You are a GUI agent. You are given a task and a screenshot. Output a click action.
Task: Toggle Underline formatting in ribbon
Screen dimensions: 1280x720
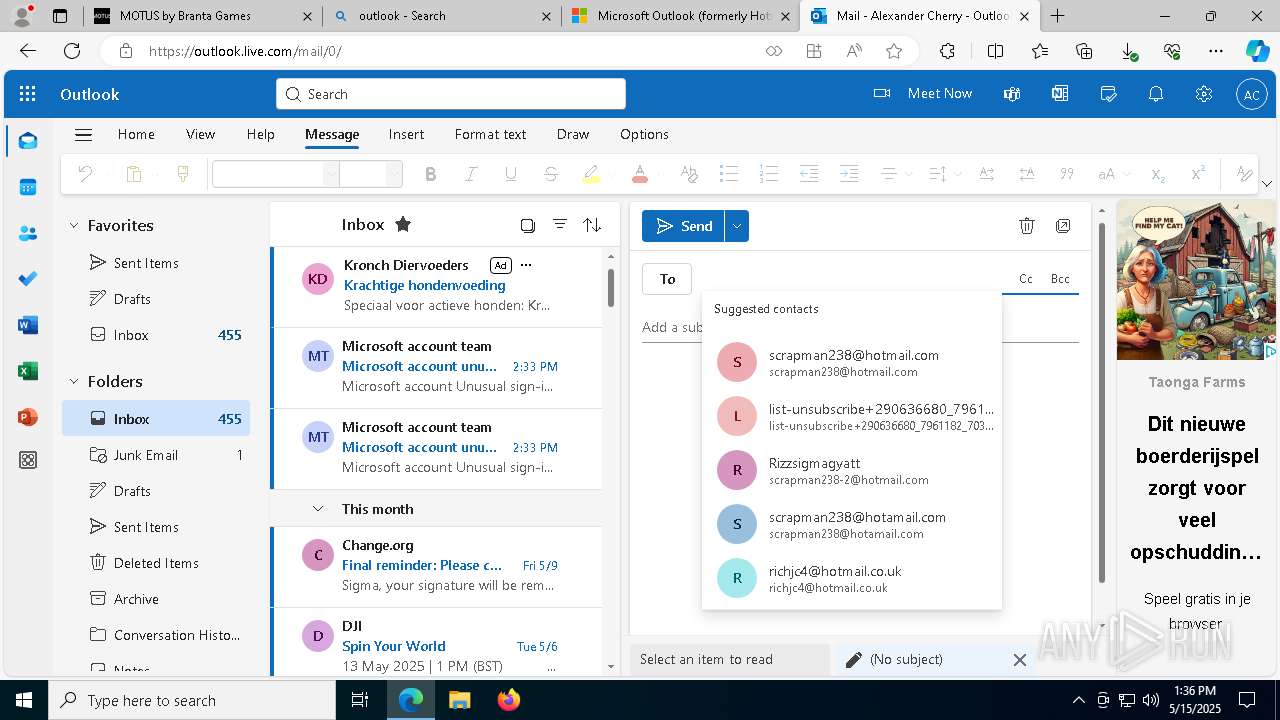pos(511,174)
